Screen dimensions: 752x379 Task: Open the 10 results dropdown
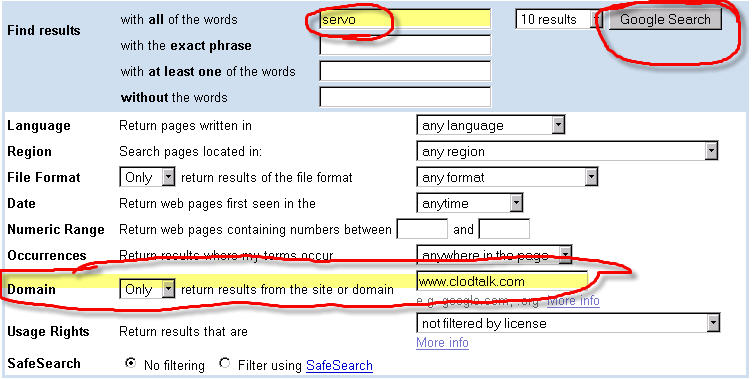(559, 20)
